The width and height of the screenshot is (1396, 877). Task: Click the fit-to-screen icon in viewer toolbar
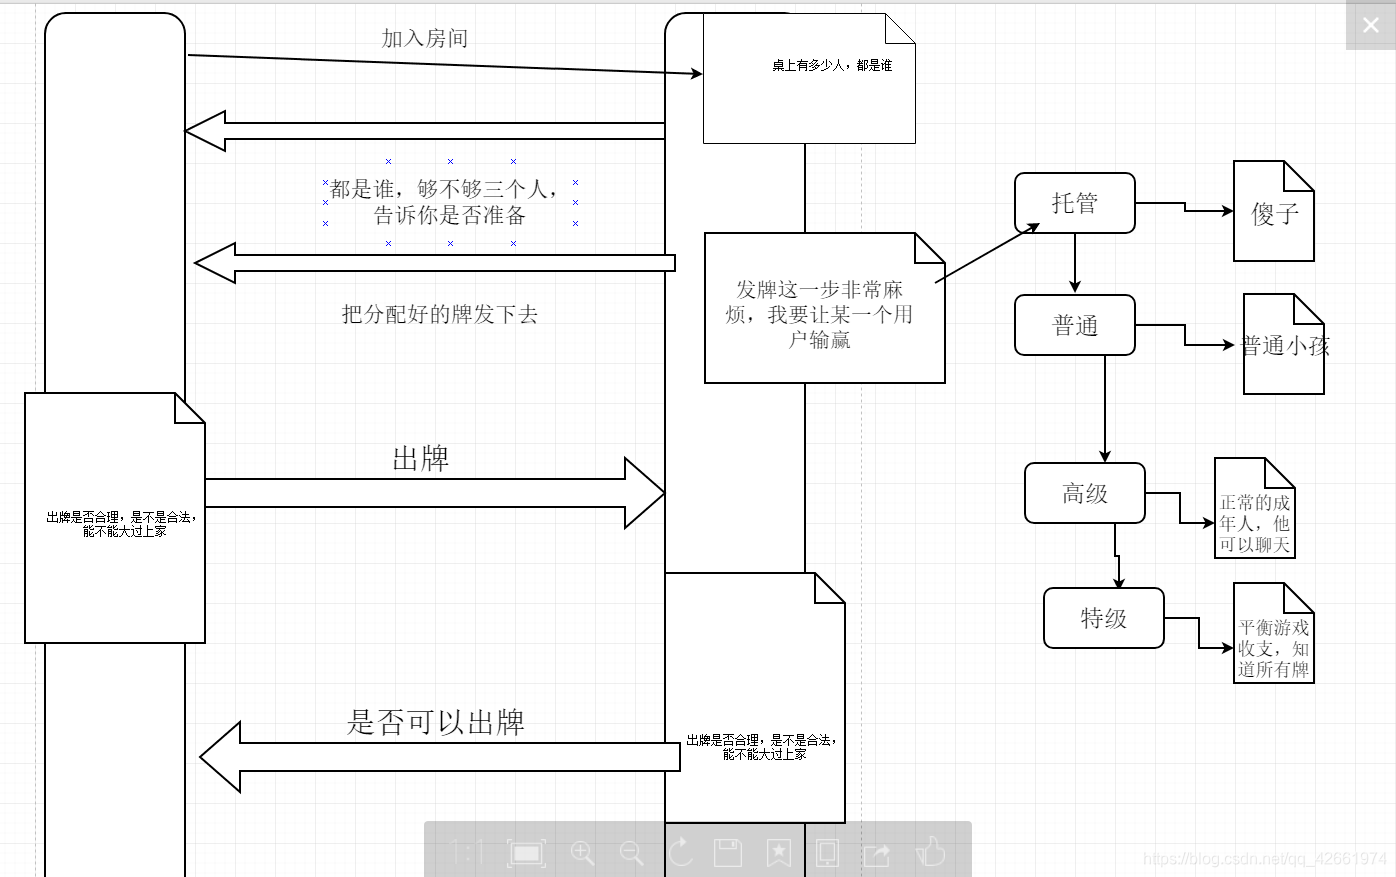click(x=526, y=852)
